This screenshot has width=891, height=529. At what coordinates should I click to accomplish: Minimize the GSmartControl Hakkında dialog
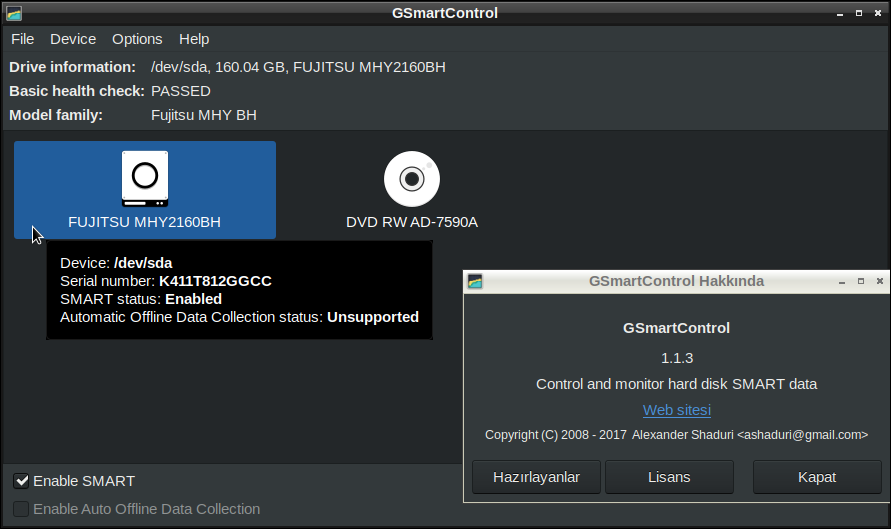[842, 281]
